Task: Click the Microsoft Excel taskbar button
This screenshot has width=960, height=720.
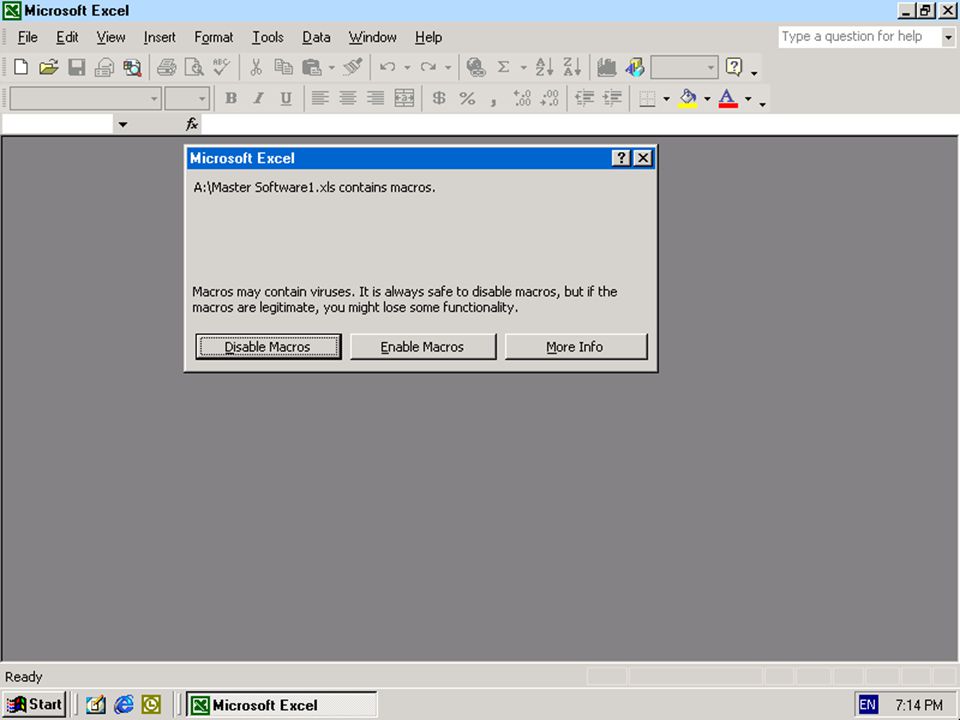Action: [x=282, y=705]
